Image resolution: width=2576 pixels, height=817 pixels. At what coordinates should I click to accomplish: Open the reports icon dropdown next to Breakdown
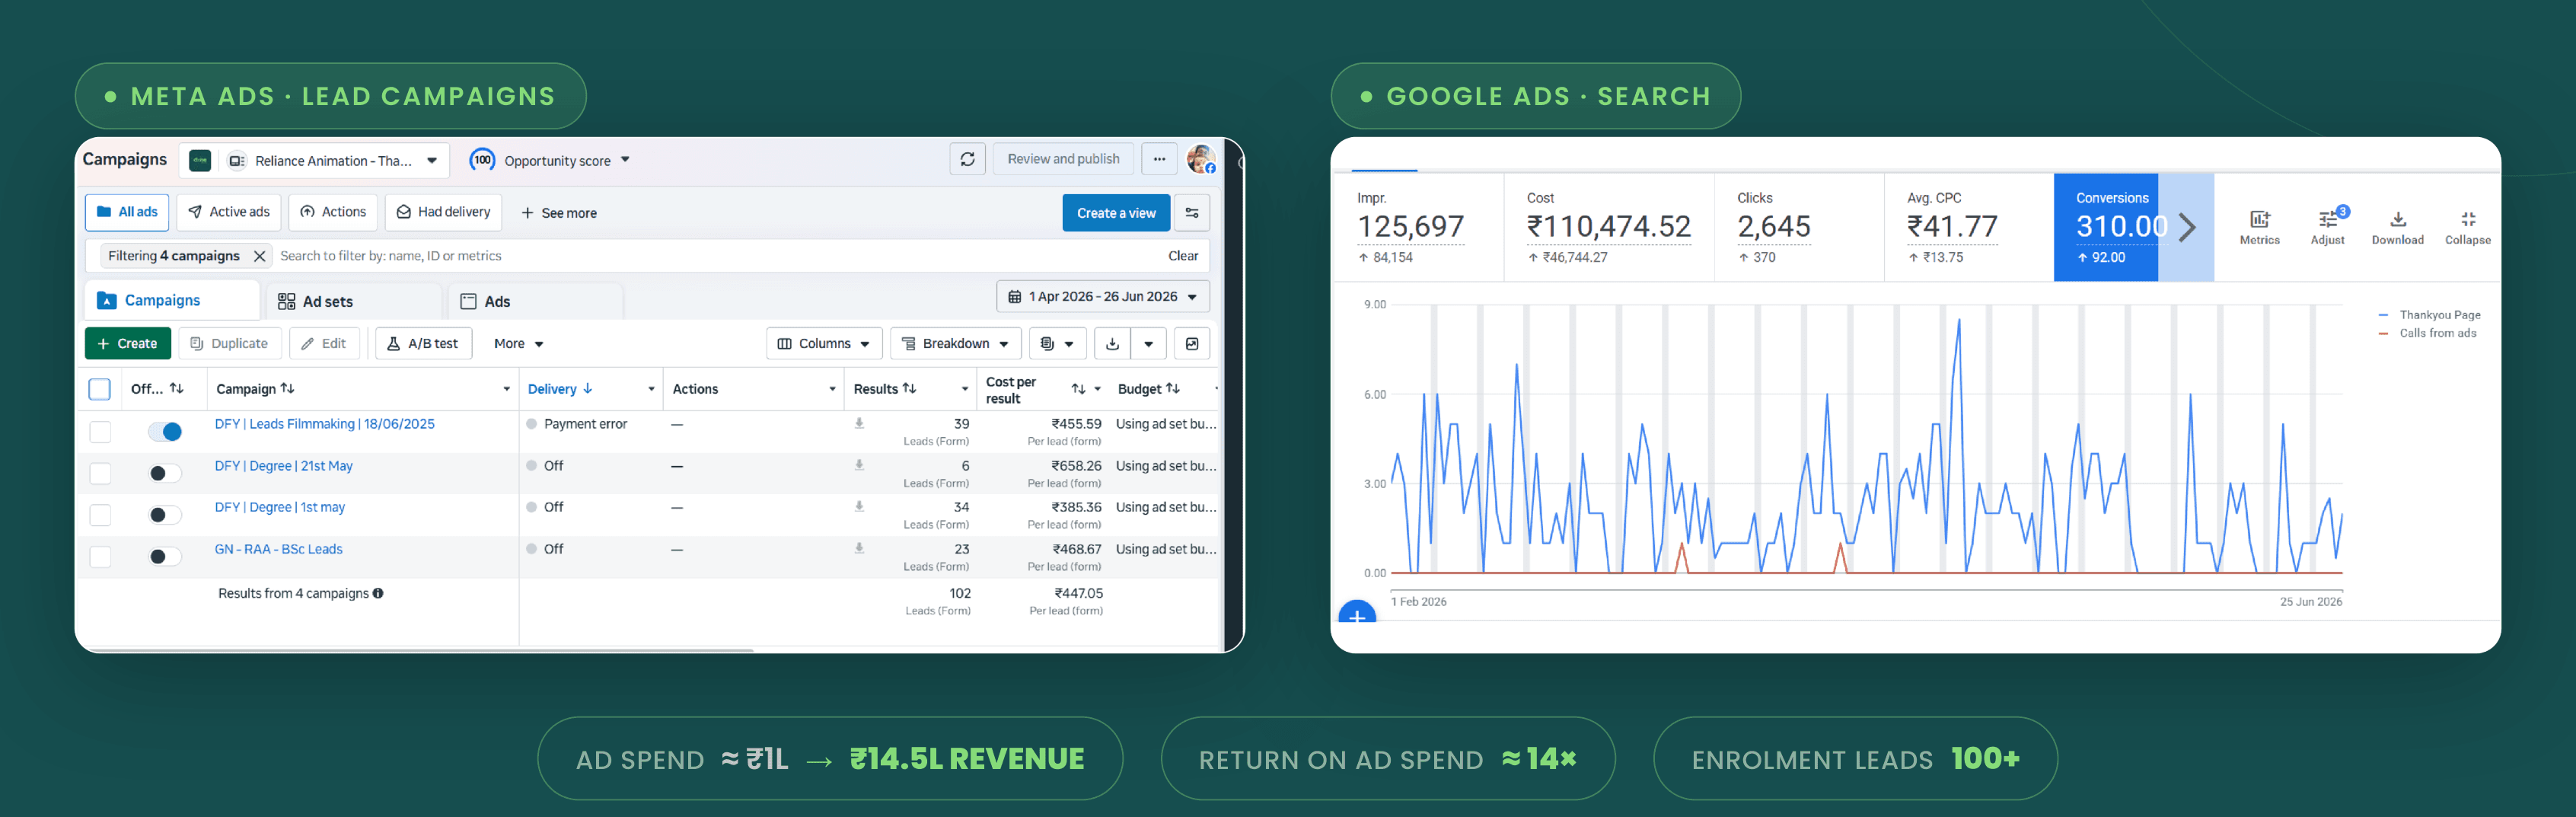pyautogui.click(x=1057, y=343)
